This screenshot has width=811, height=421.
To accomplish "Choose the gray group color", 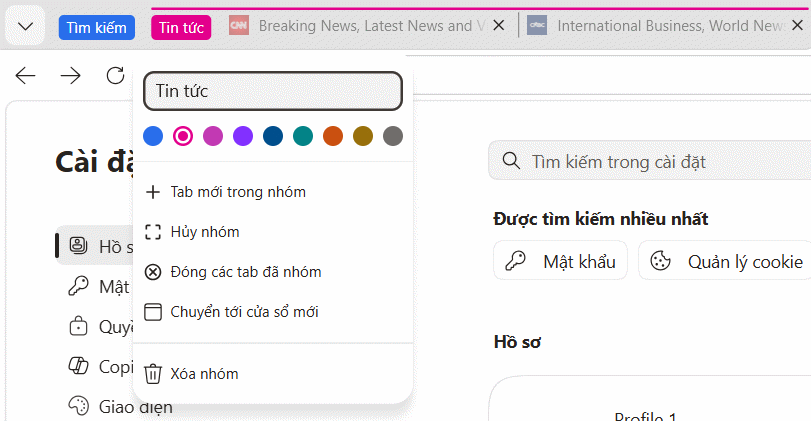I will pos(393,136).
